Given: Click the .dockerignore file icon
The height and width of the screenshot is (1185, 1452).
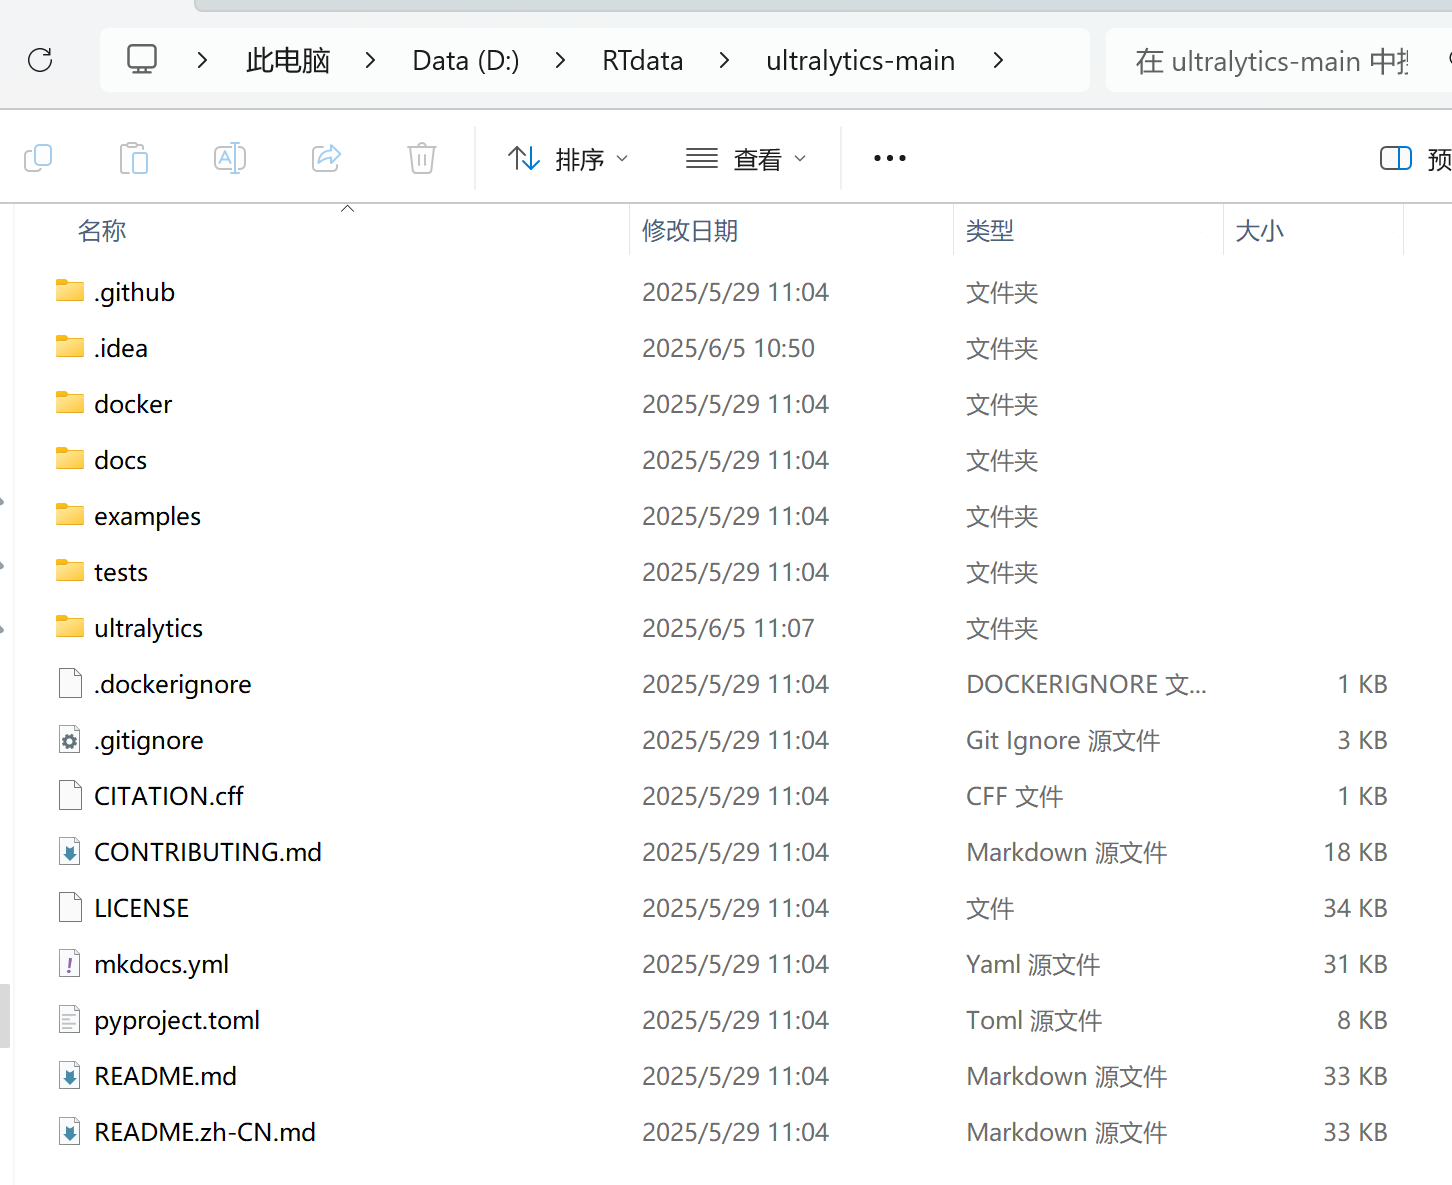Looking at the screenshot, I should click(70, 684).
